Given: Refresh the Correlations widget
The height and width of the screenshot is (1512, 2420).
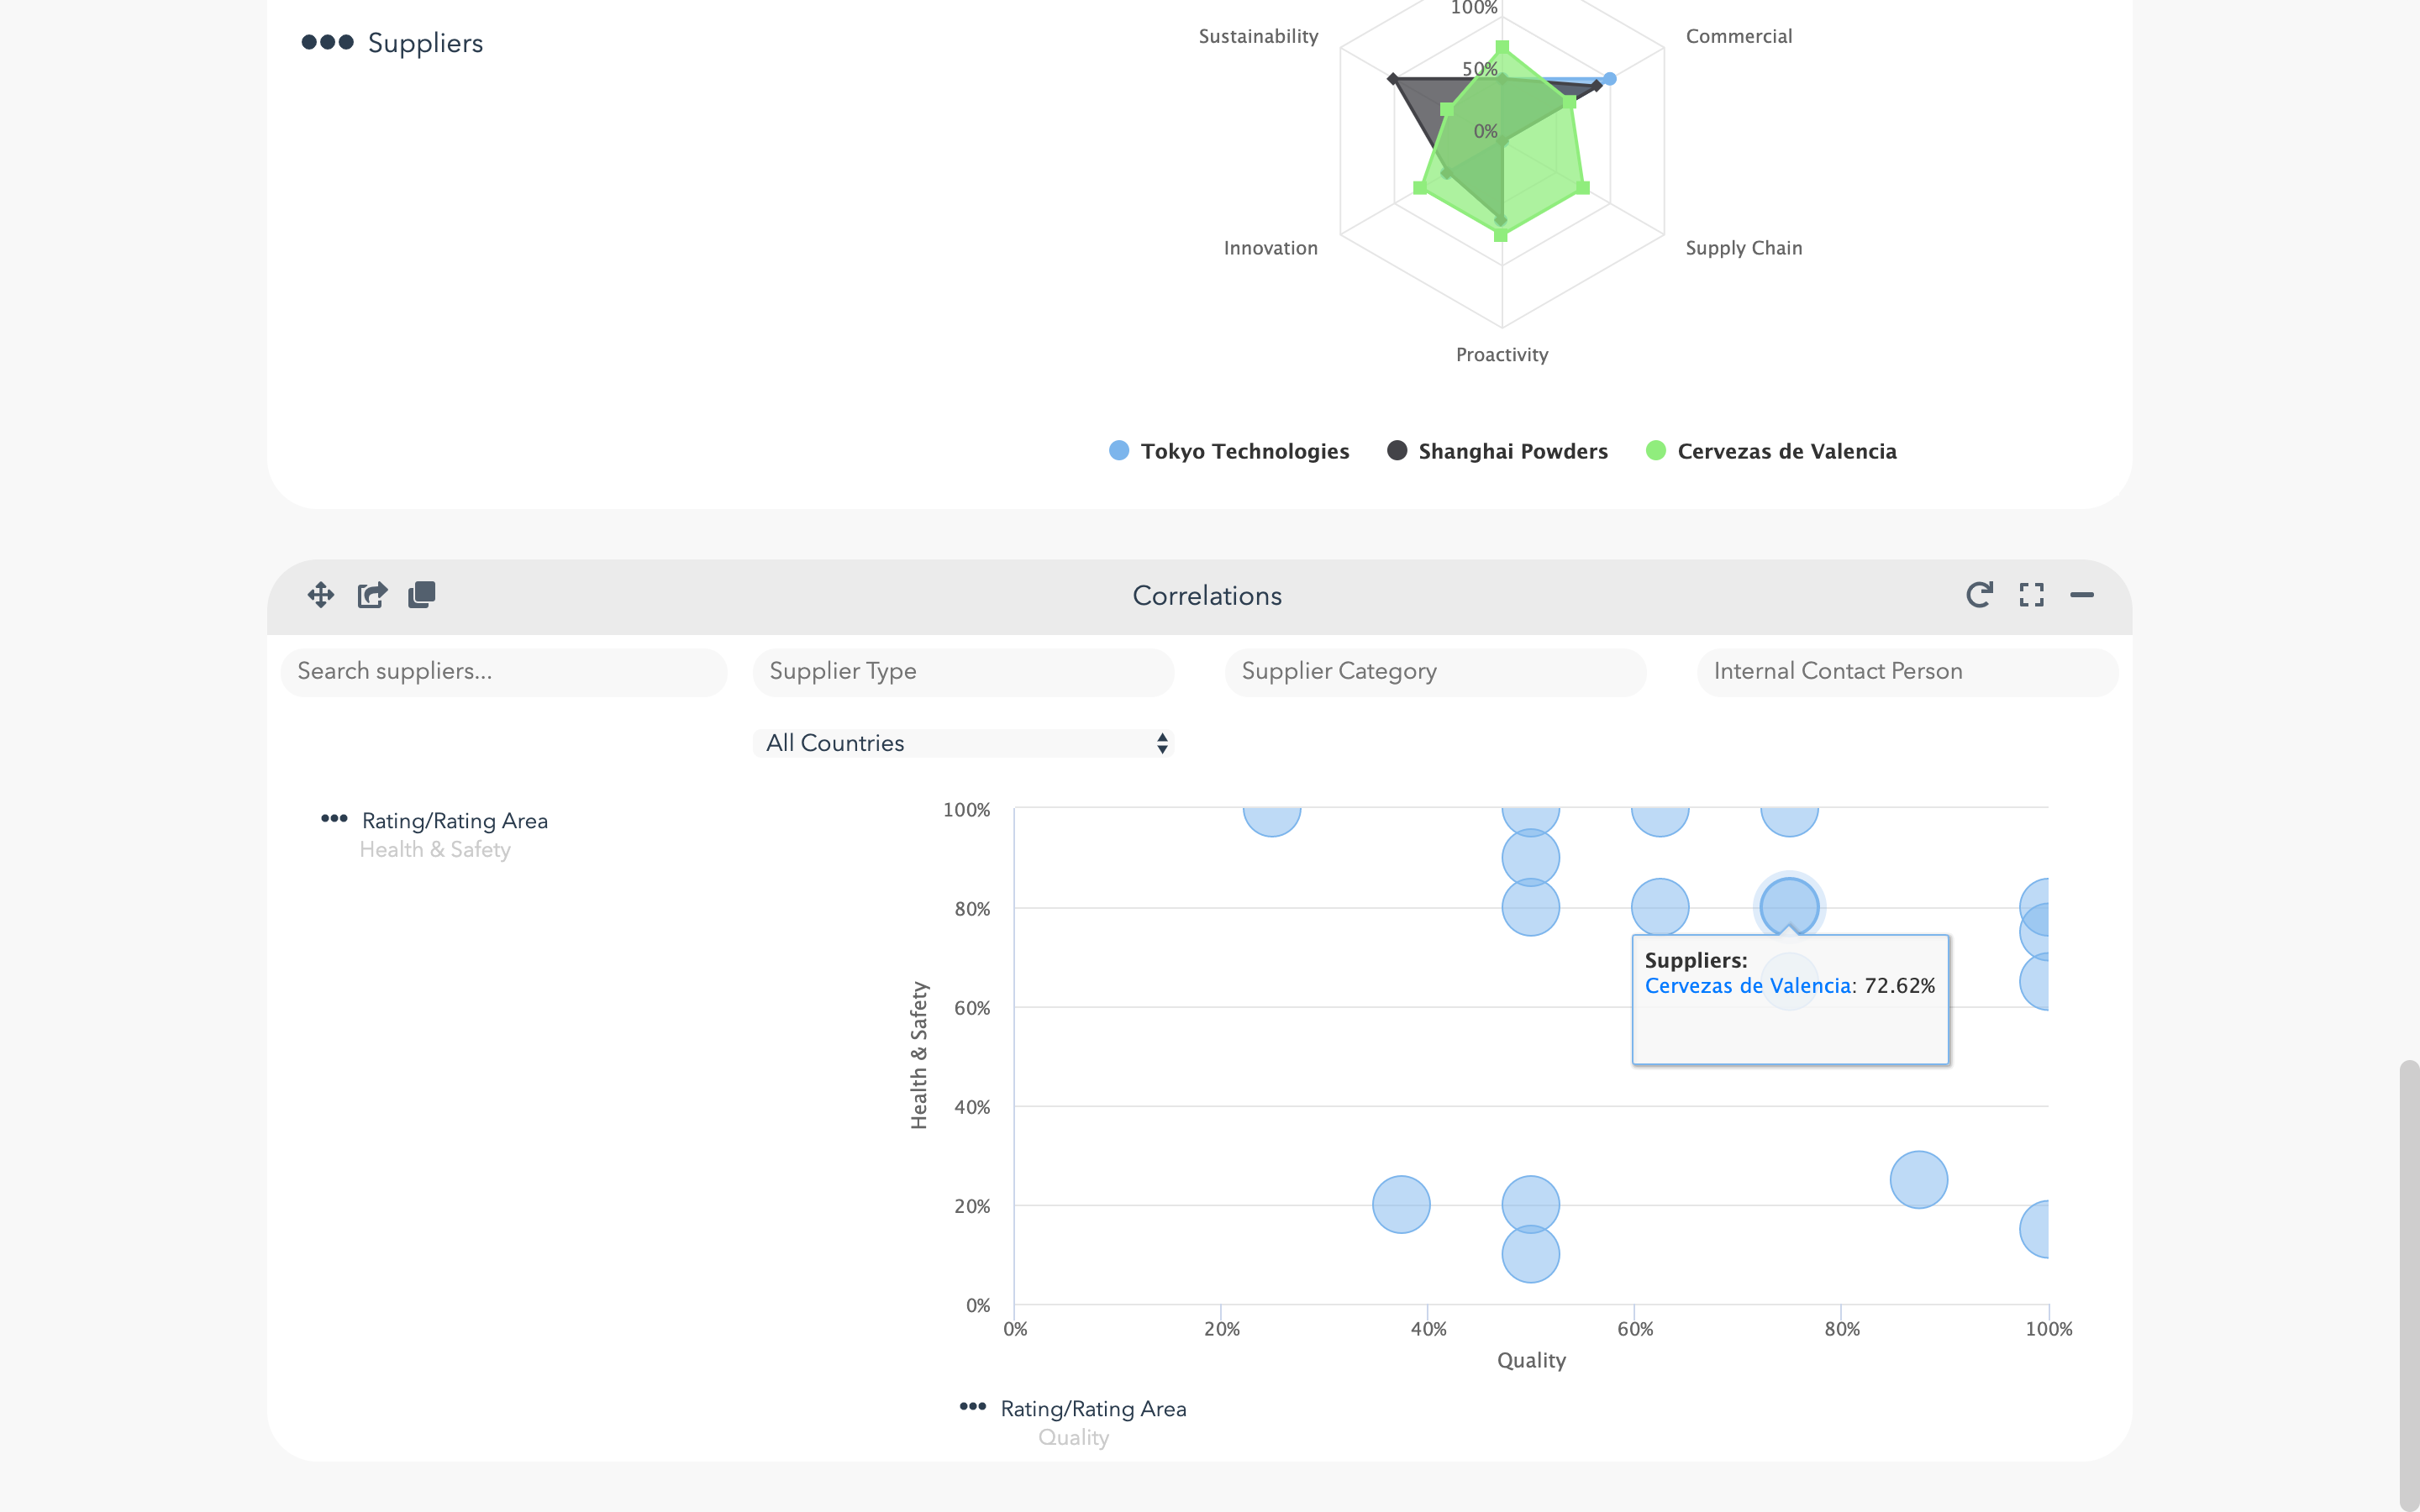Looking at the screenshot, I should 1979,595.
